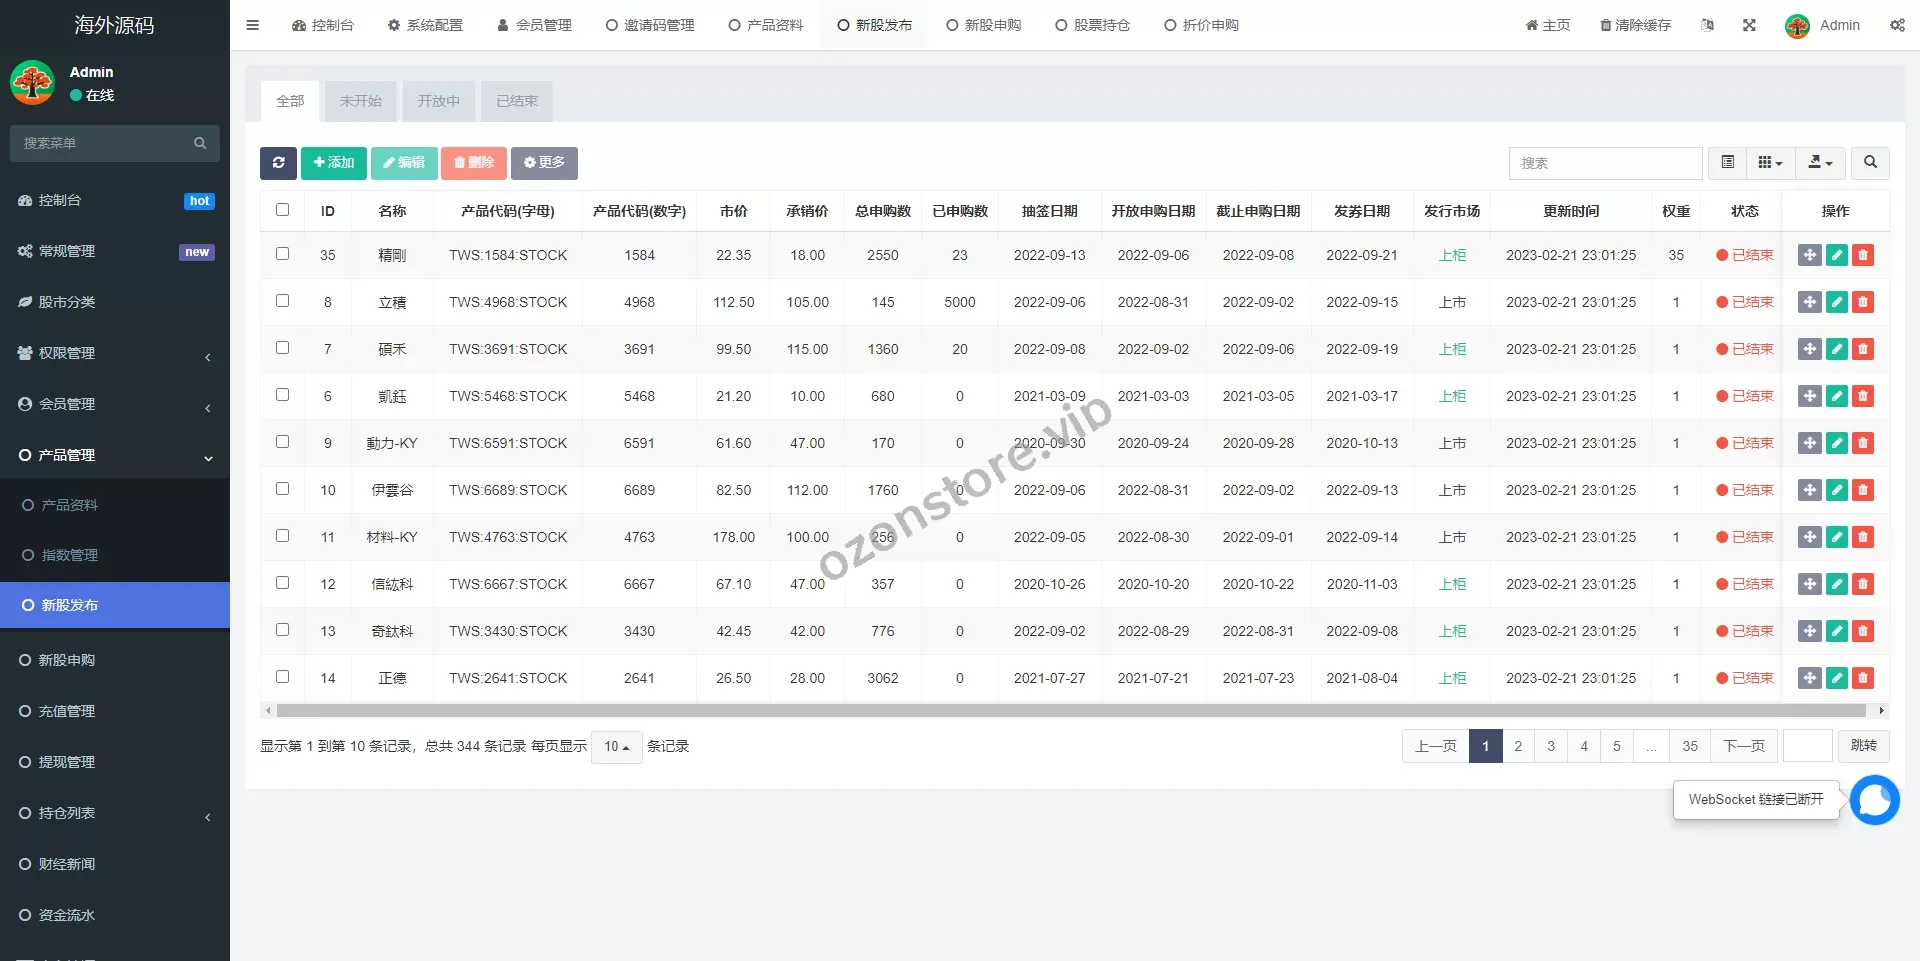Image resolution: width=1920 pixels, height=961 pixels.
Task: Click the refresh table icon button
Action: tap(278, 163)
